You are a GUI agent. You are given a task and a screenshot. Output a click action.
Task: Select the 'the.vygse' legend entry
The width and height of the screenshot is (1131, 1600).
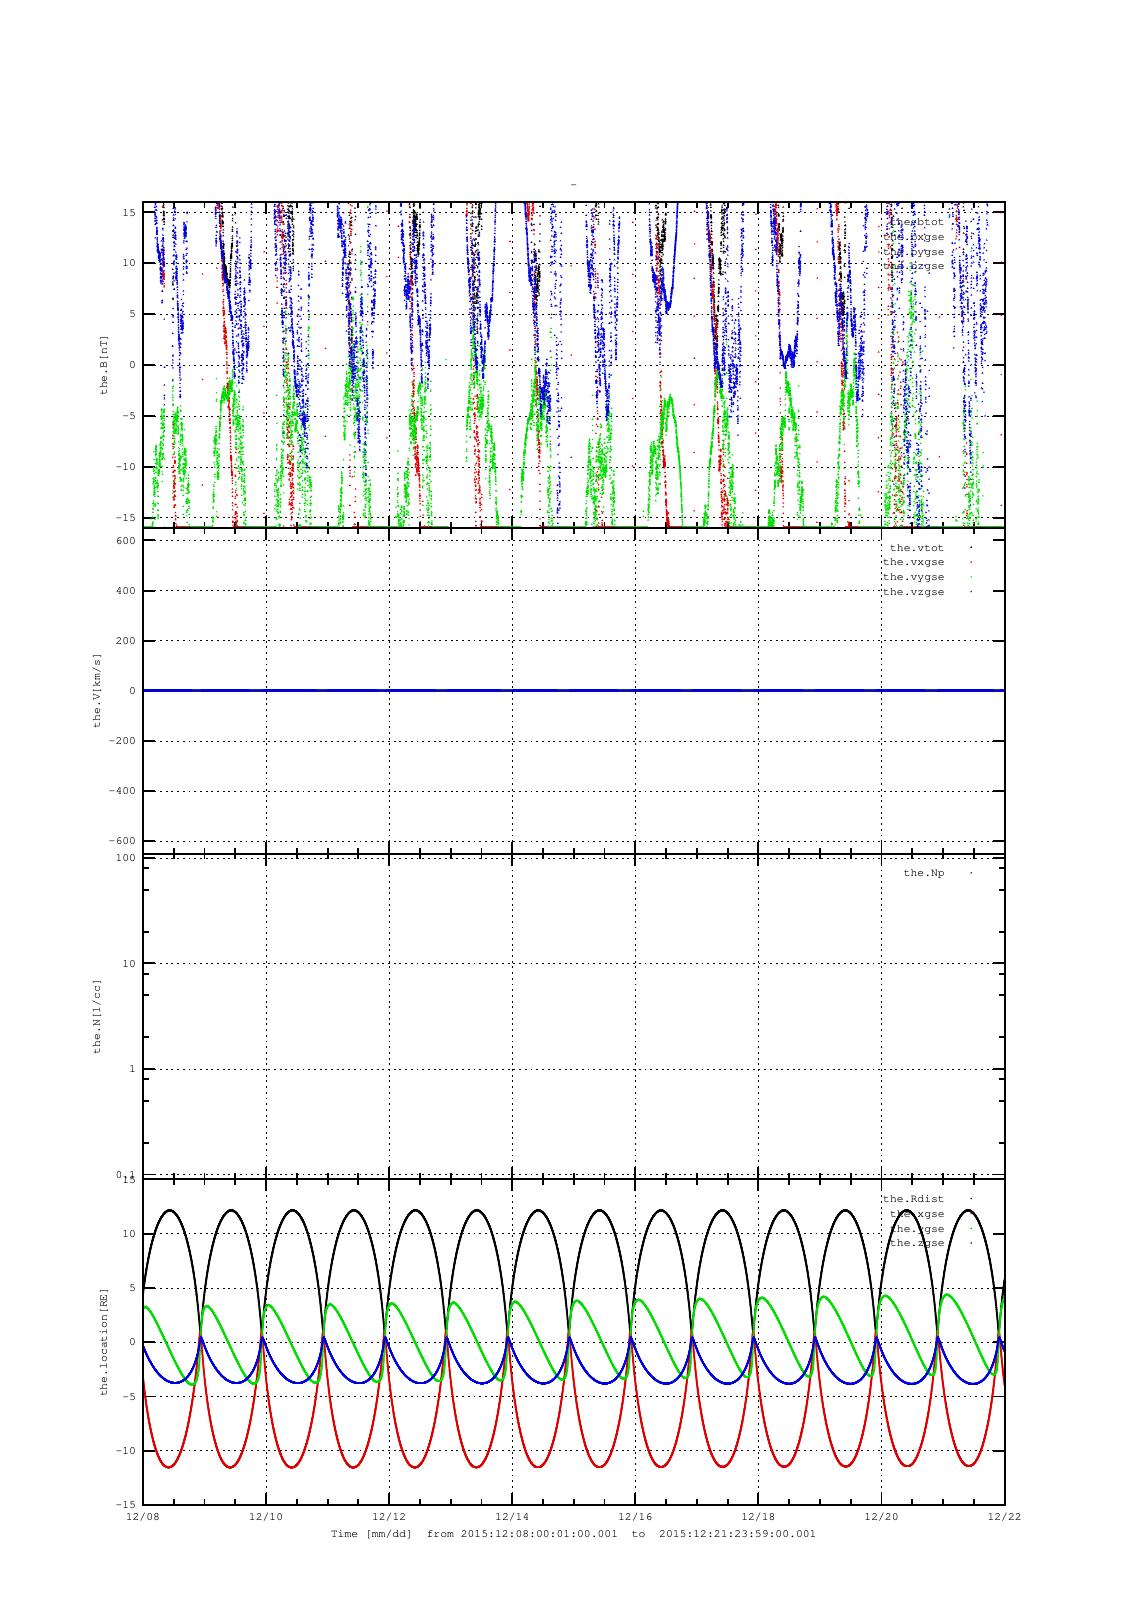coord(913,577)
